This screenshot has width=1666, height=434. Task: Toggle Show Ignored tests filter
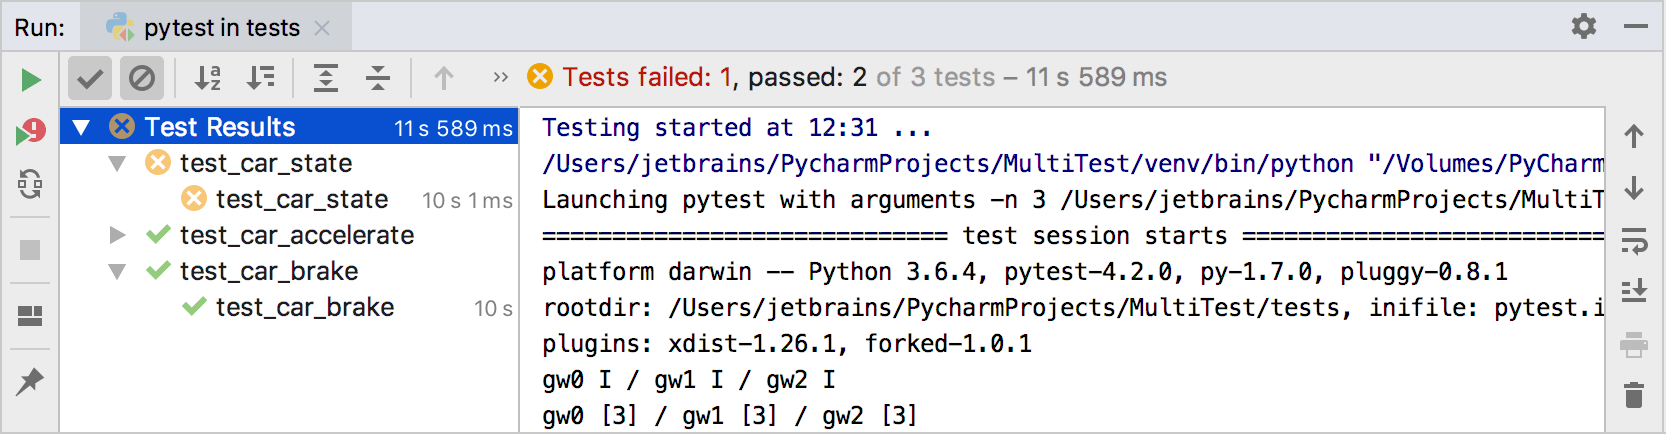(142, 78)
